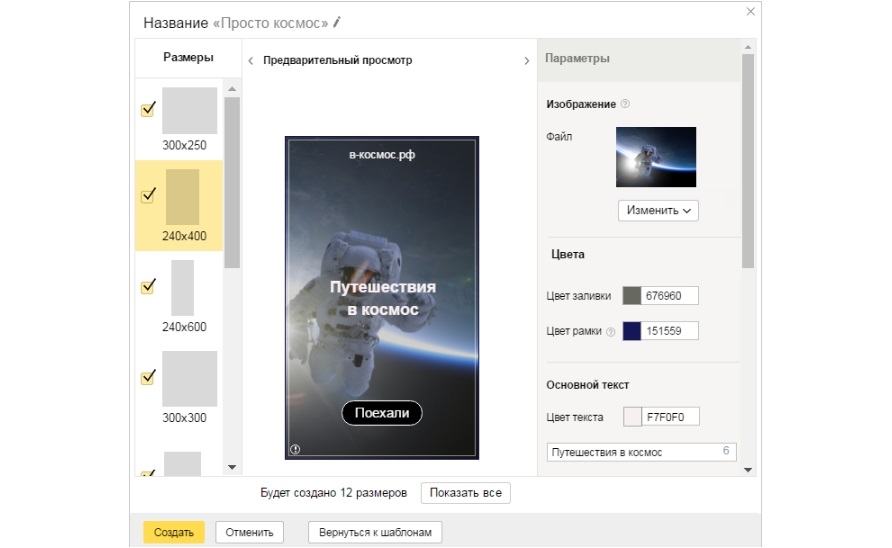Select the 240x600 size thumbnail

click(183, 288)
